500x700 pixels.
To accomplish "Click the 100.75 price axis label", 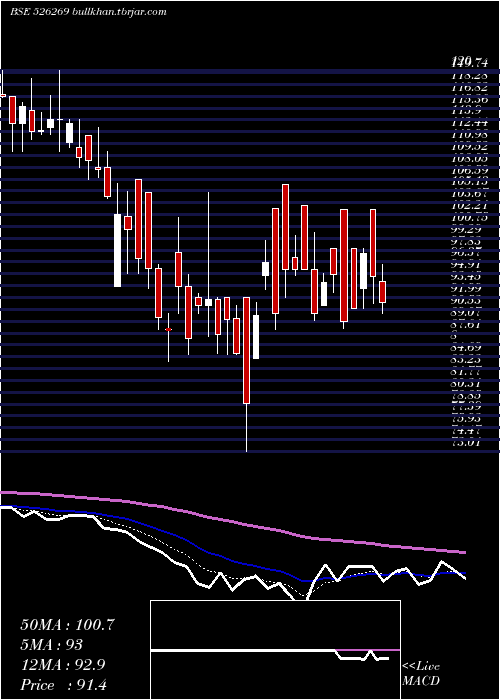I will pyautogui.click(x=469, y=218).
